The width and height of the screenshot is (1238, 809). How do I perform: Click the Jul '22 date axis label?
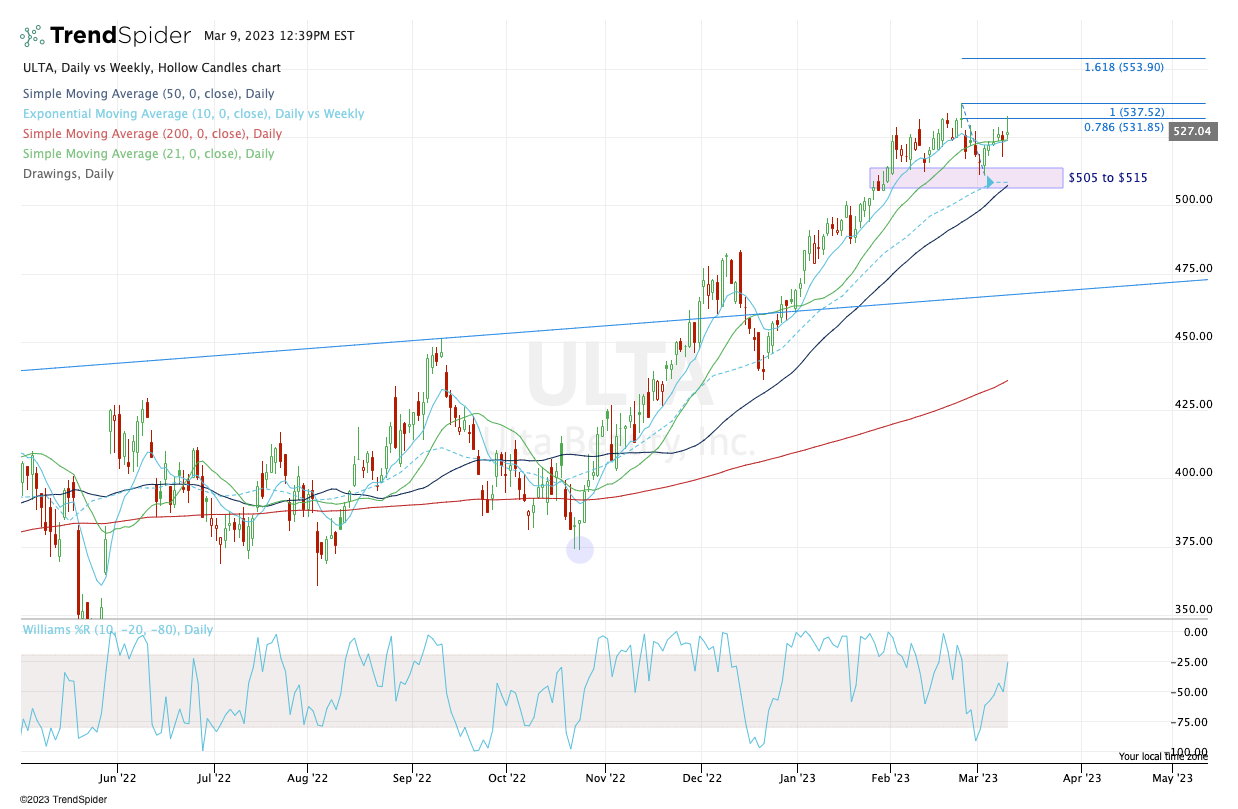213,776
